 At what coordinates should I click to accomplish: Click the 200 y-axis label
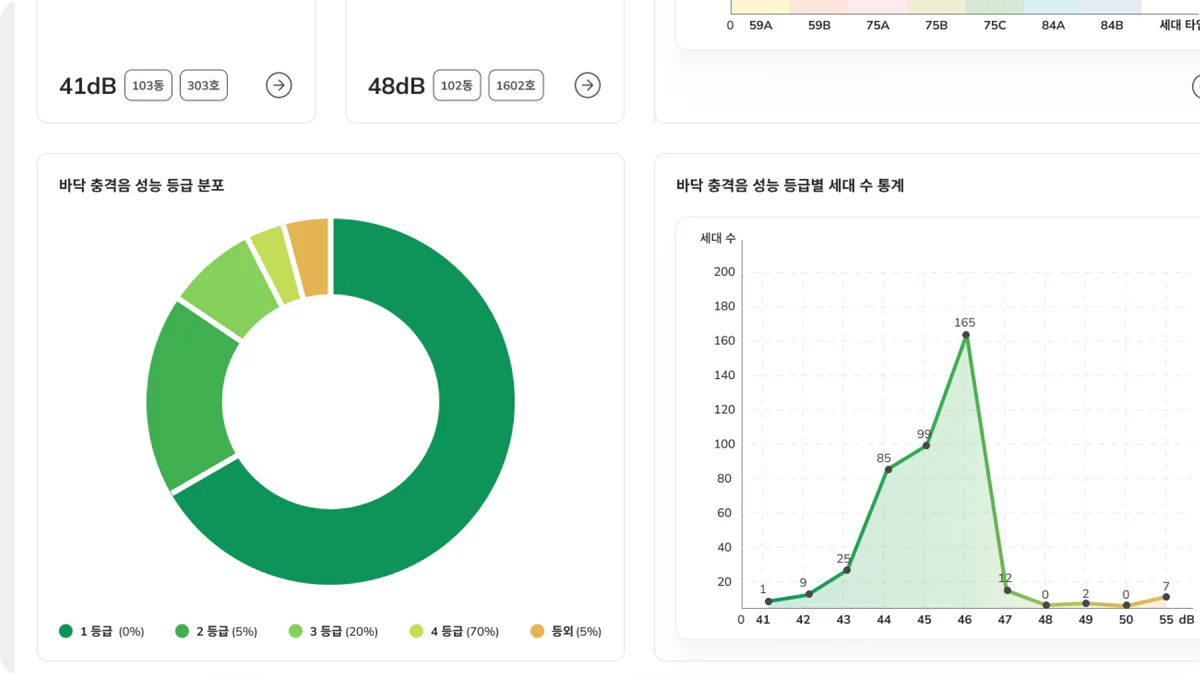click(724, 272)
